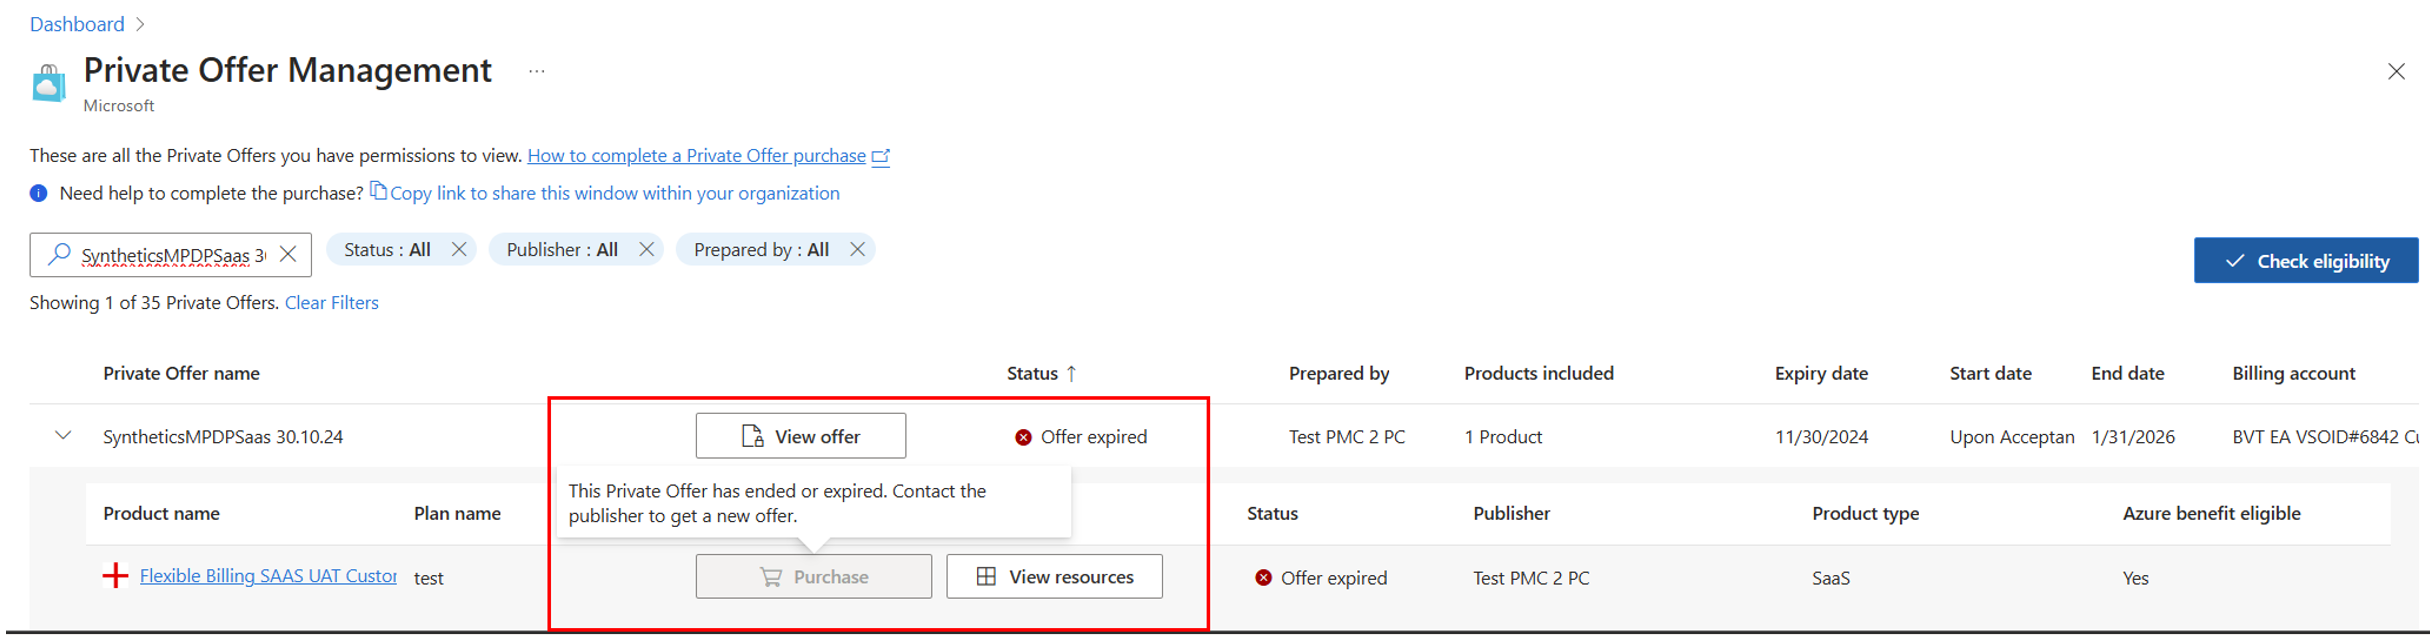The height and width of the screenshot is (636, 2430).
Task: Clear the search box text with X
Action: (x=288, y=254)
